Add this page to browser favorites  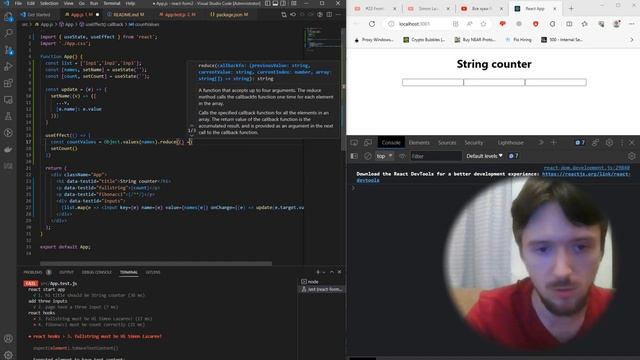pyautogui.click(x=483, y=24)
